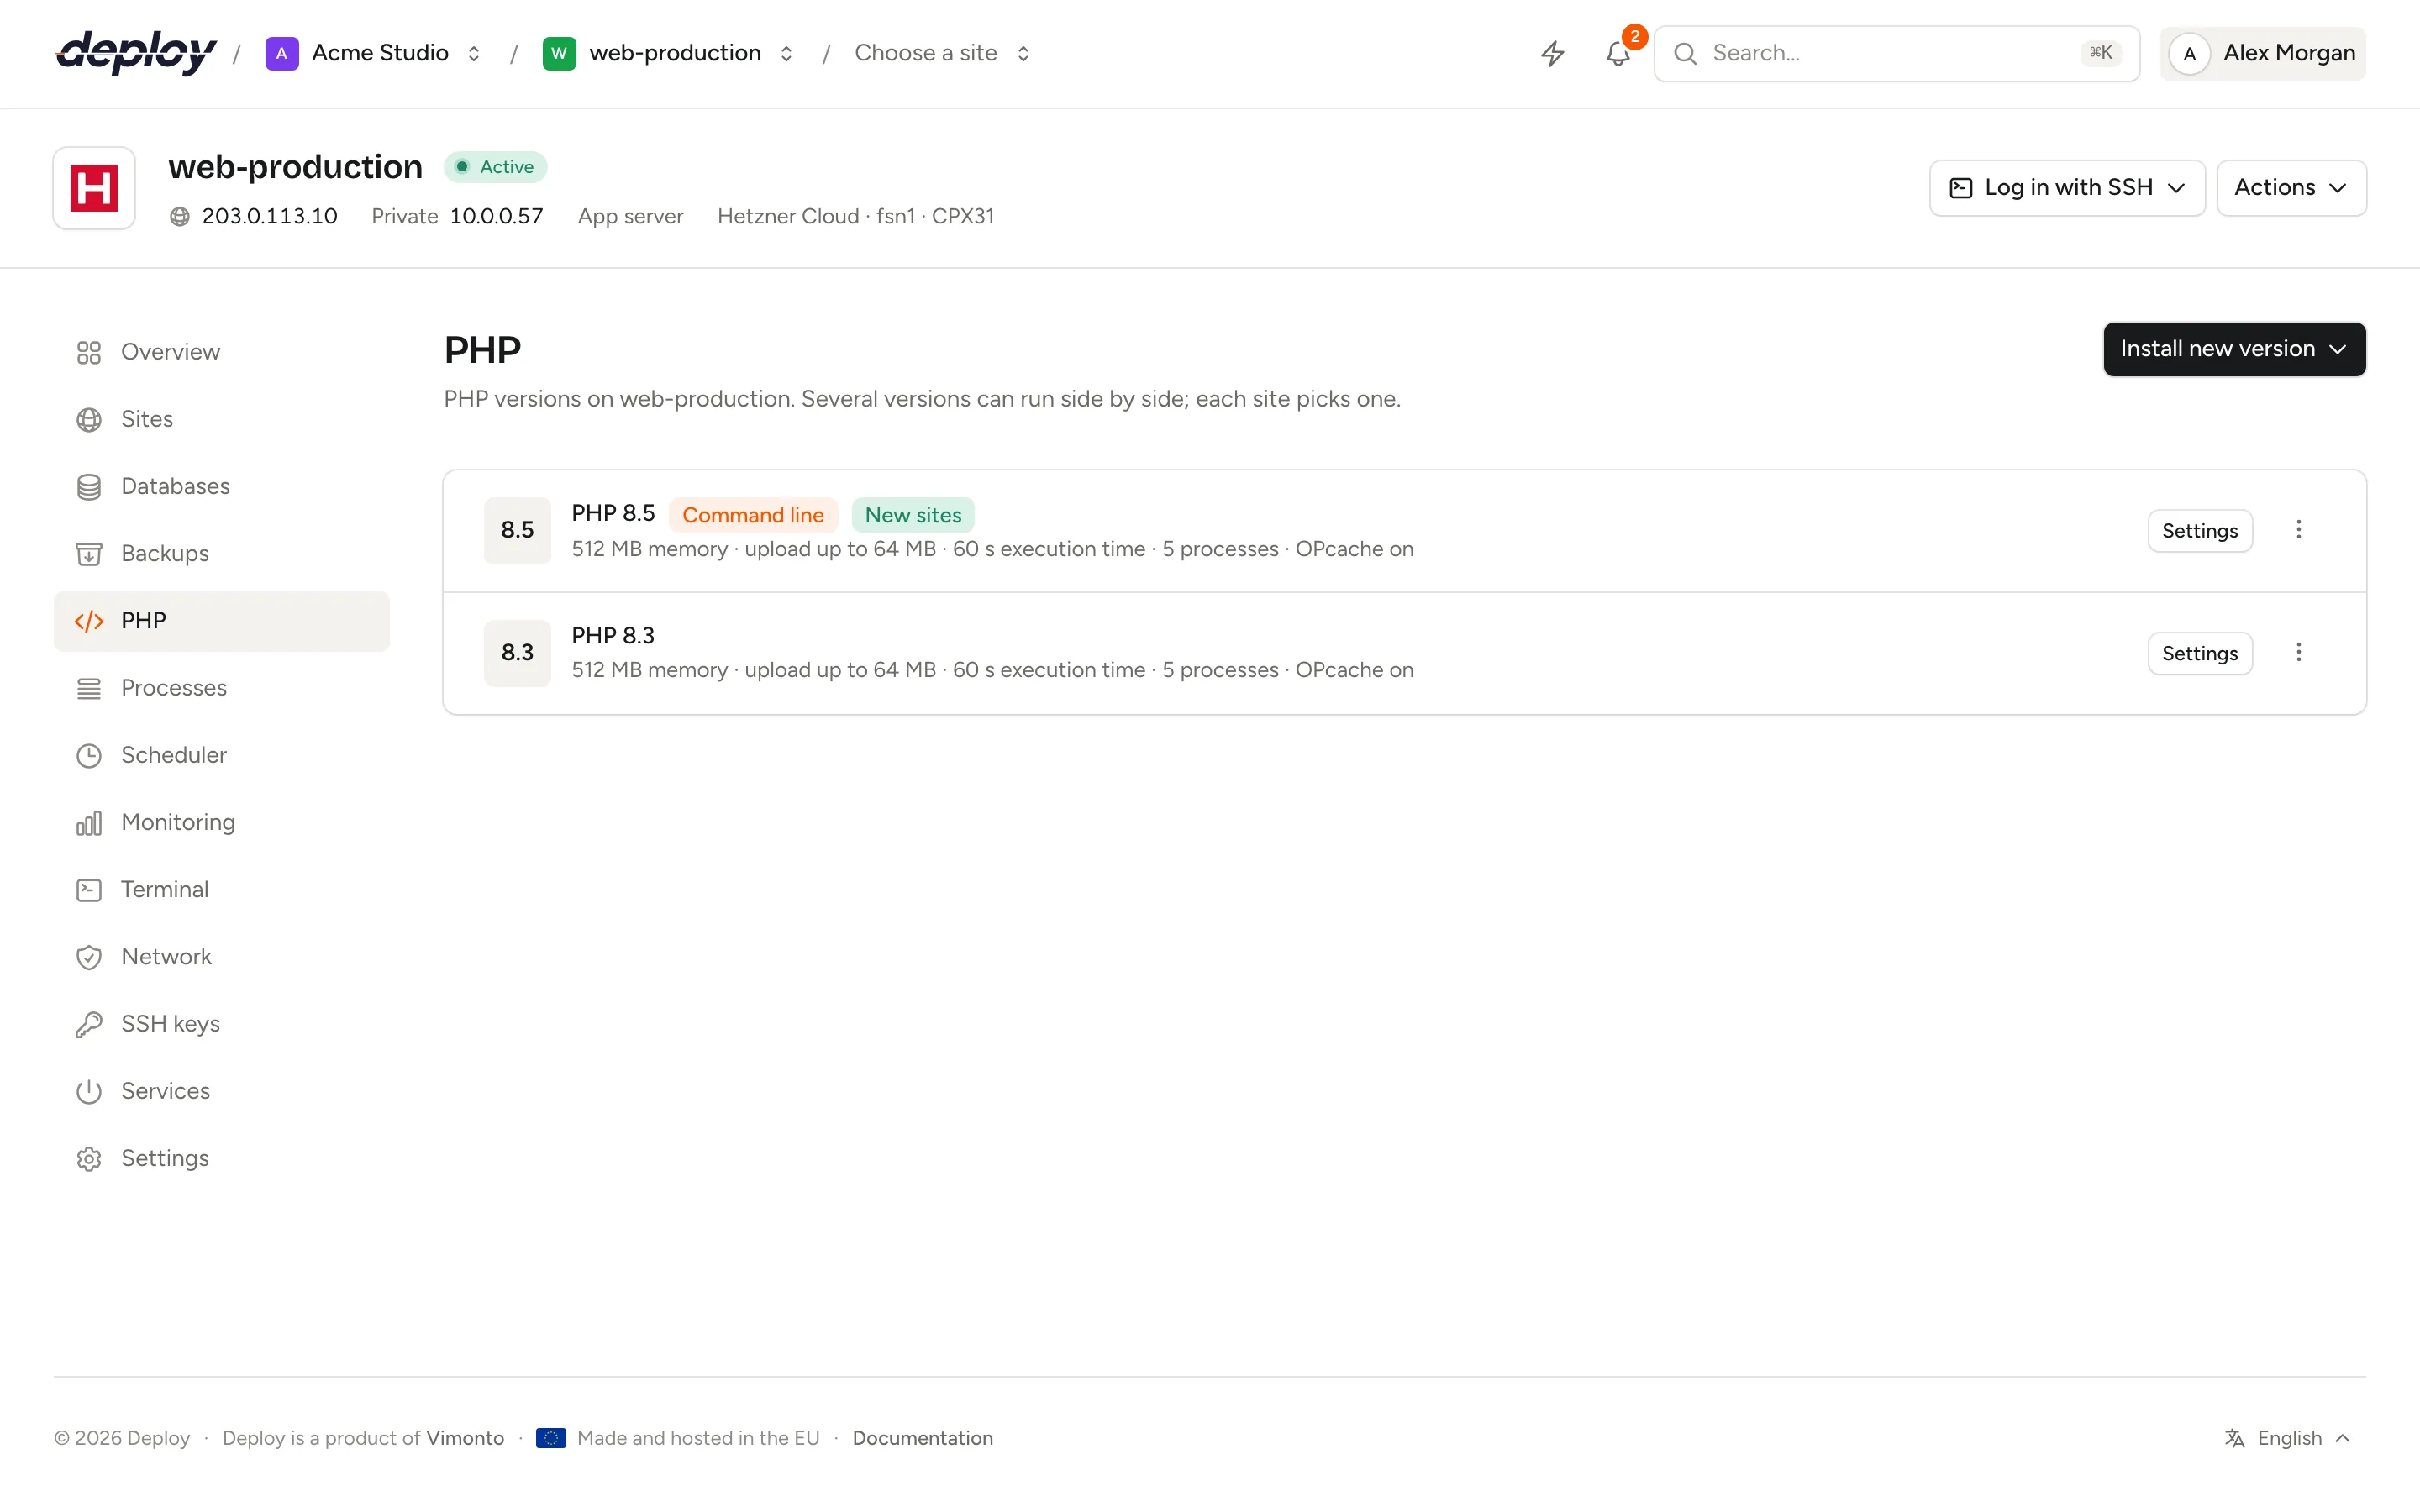The height and width of the screenshot is (1512, 2420).
Task: Open Backups in the sidebar
Action: pos(221,554)
